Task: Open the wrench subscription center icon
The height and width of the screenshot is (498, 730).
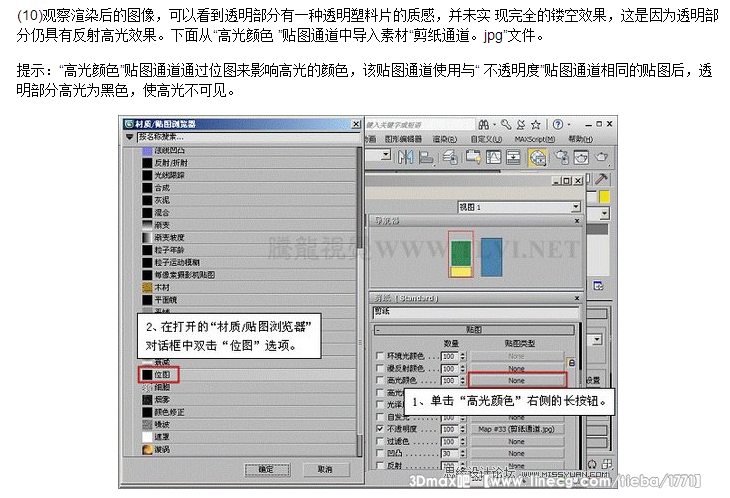Action: coord(506,124)
